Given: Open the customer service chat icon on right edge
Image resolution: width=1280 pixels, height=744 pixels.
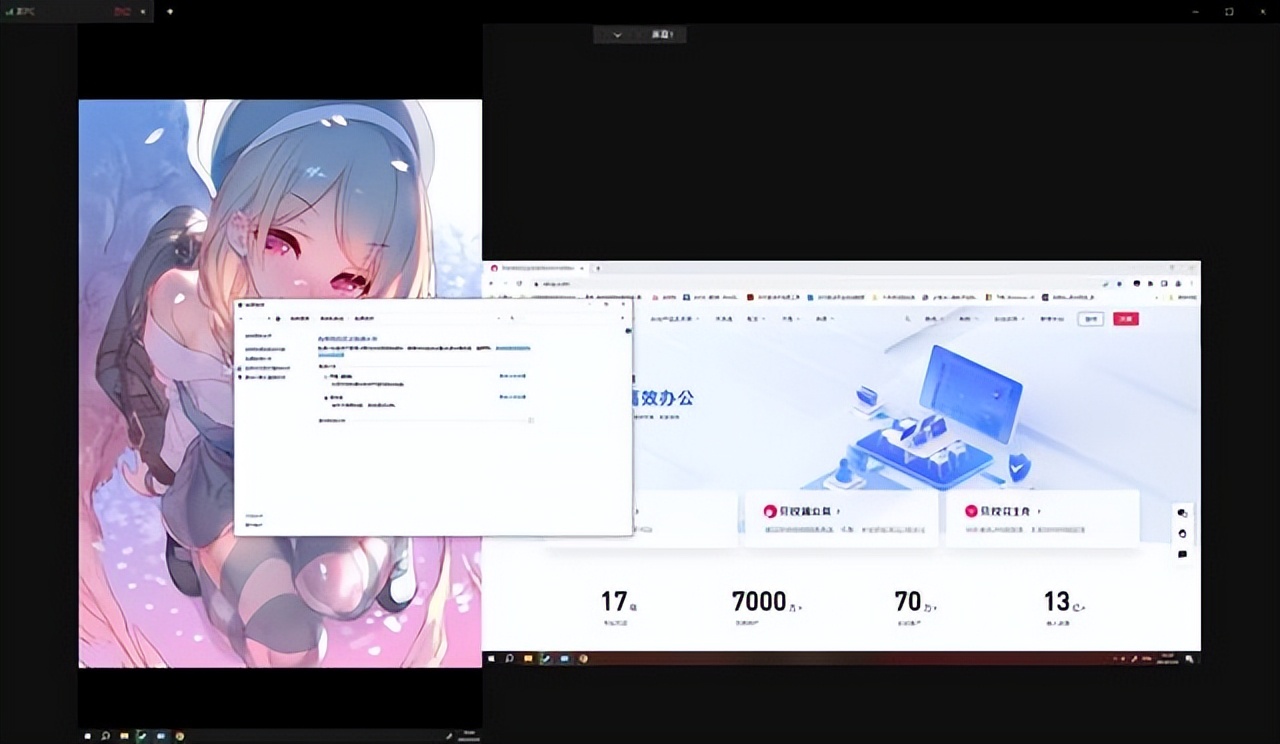Looking at the screenshot, I should pos(1182,512).
